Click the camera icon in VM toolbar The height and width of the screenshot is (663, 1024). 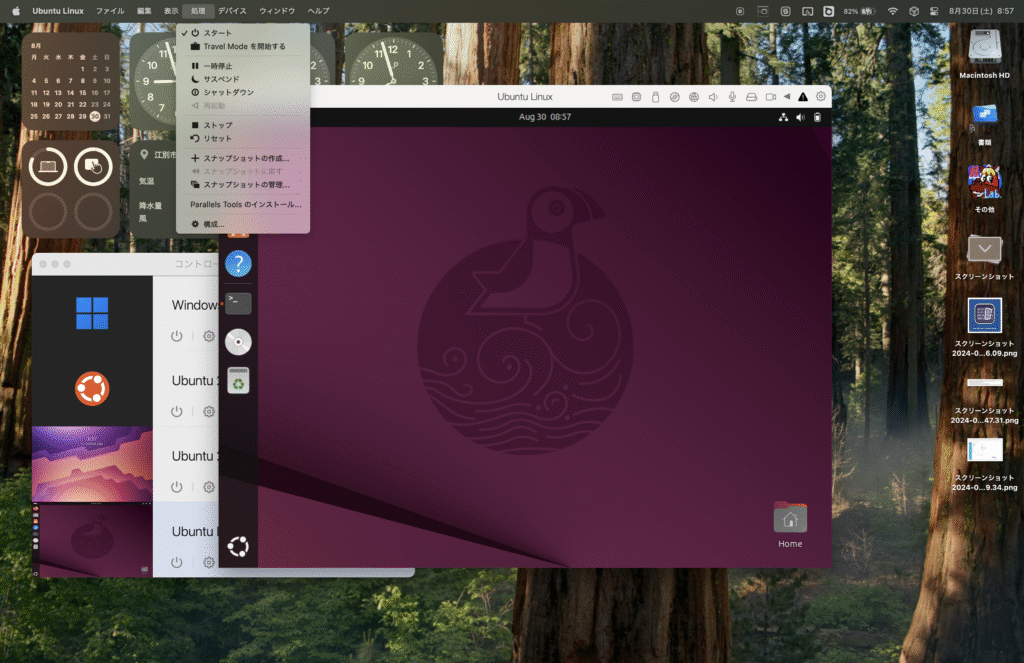point(771,97)
